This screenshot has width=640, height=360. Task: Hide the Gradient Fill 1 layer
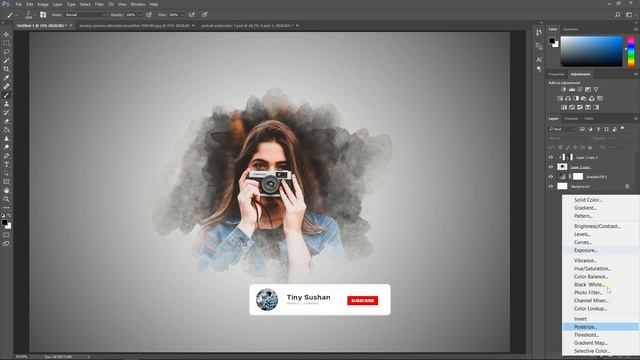coord(551,177)
